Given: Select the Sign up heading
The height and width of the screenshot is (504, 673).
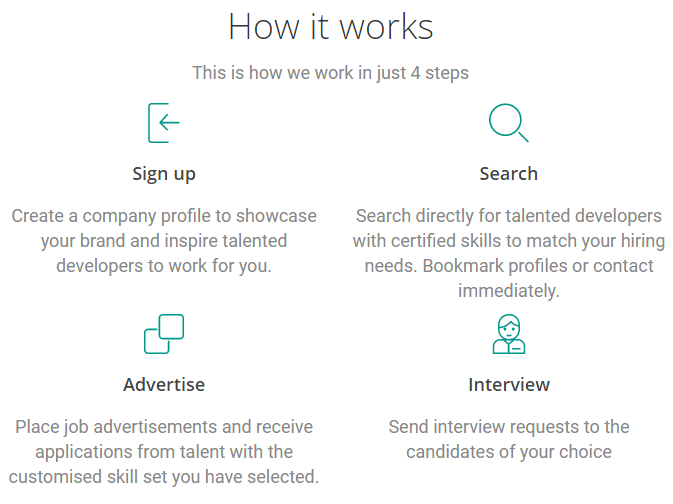Looking at the screenshot, I should (164, 174).
